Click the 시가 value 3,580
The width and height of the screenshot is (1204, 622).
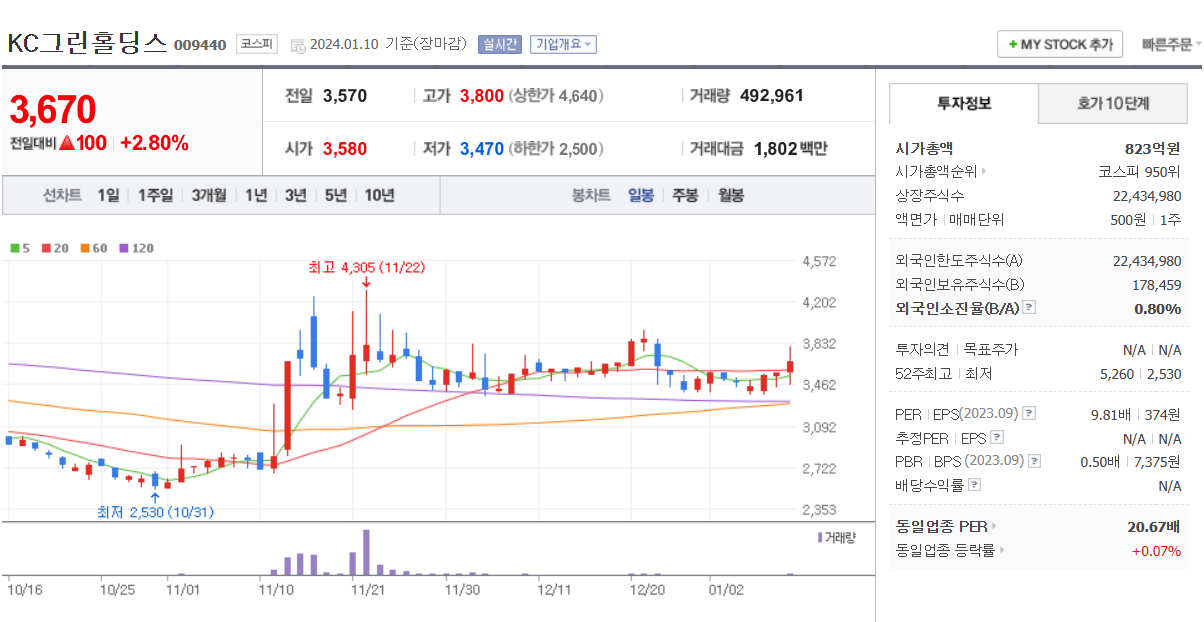click(345, 149)
